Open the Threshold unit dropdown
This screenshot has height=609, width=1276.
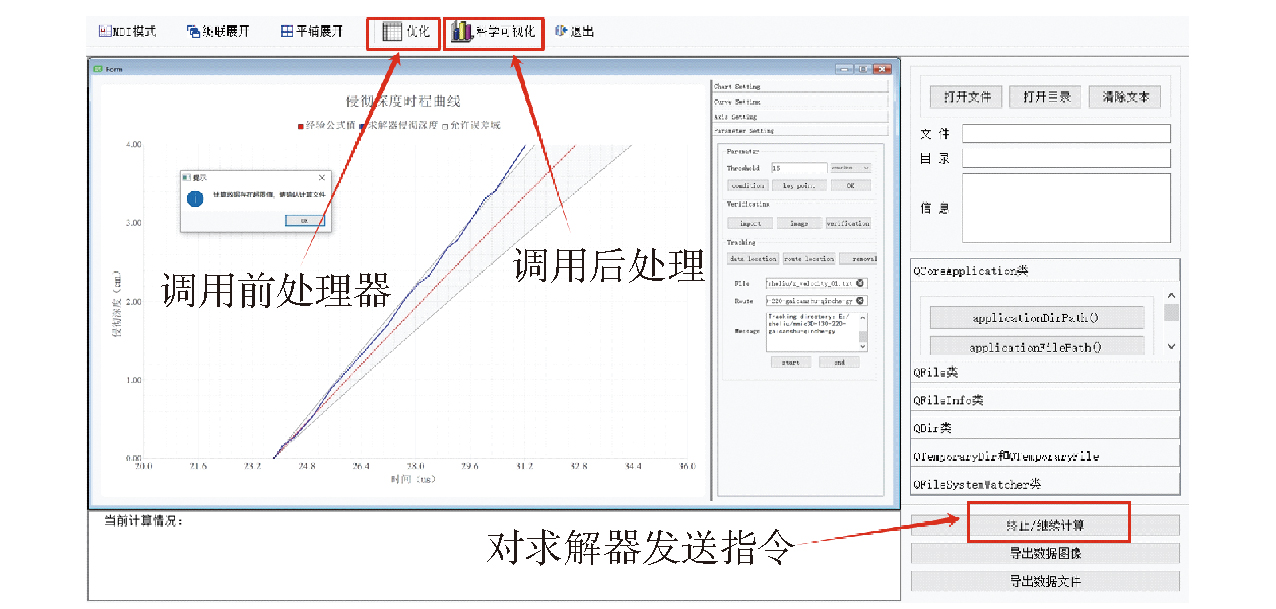click(x=850, y=168)
